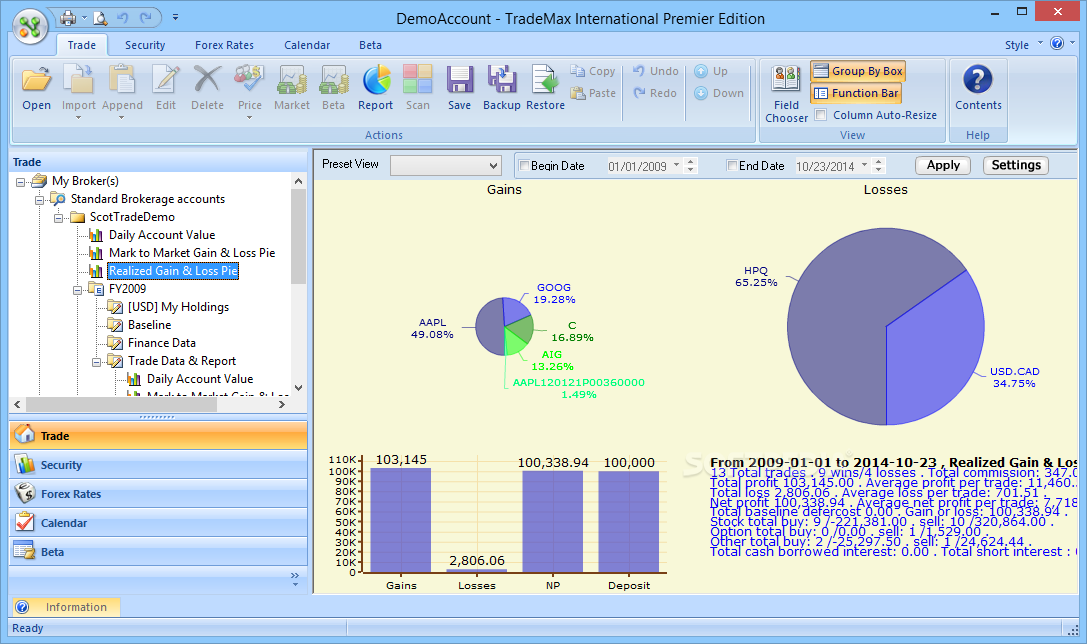Enable the End Date checkbox
1087x644 pixels.
pyautogui.click(x=731, y=165)
